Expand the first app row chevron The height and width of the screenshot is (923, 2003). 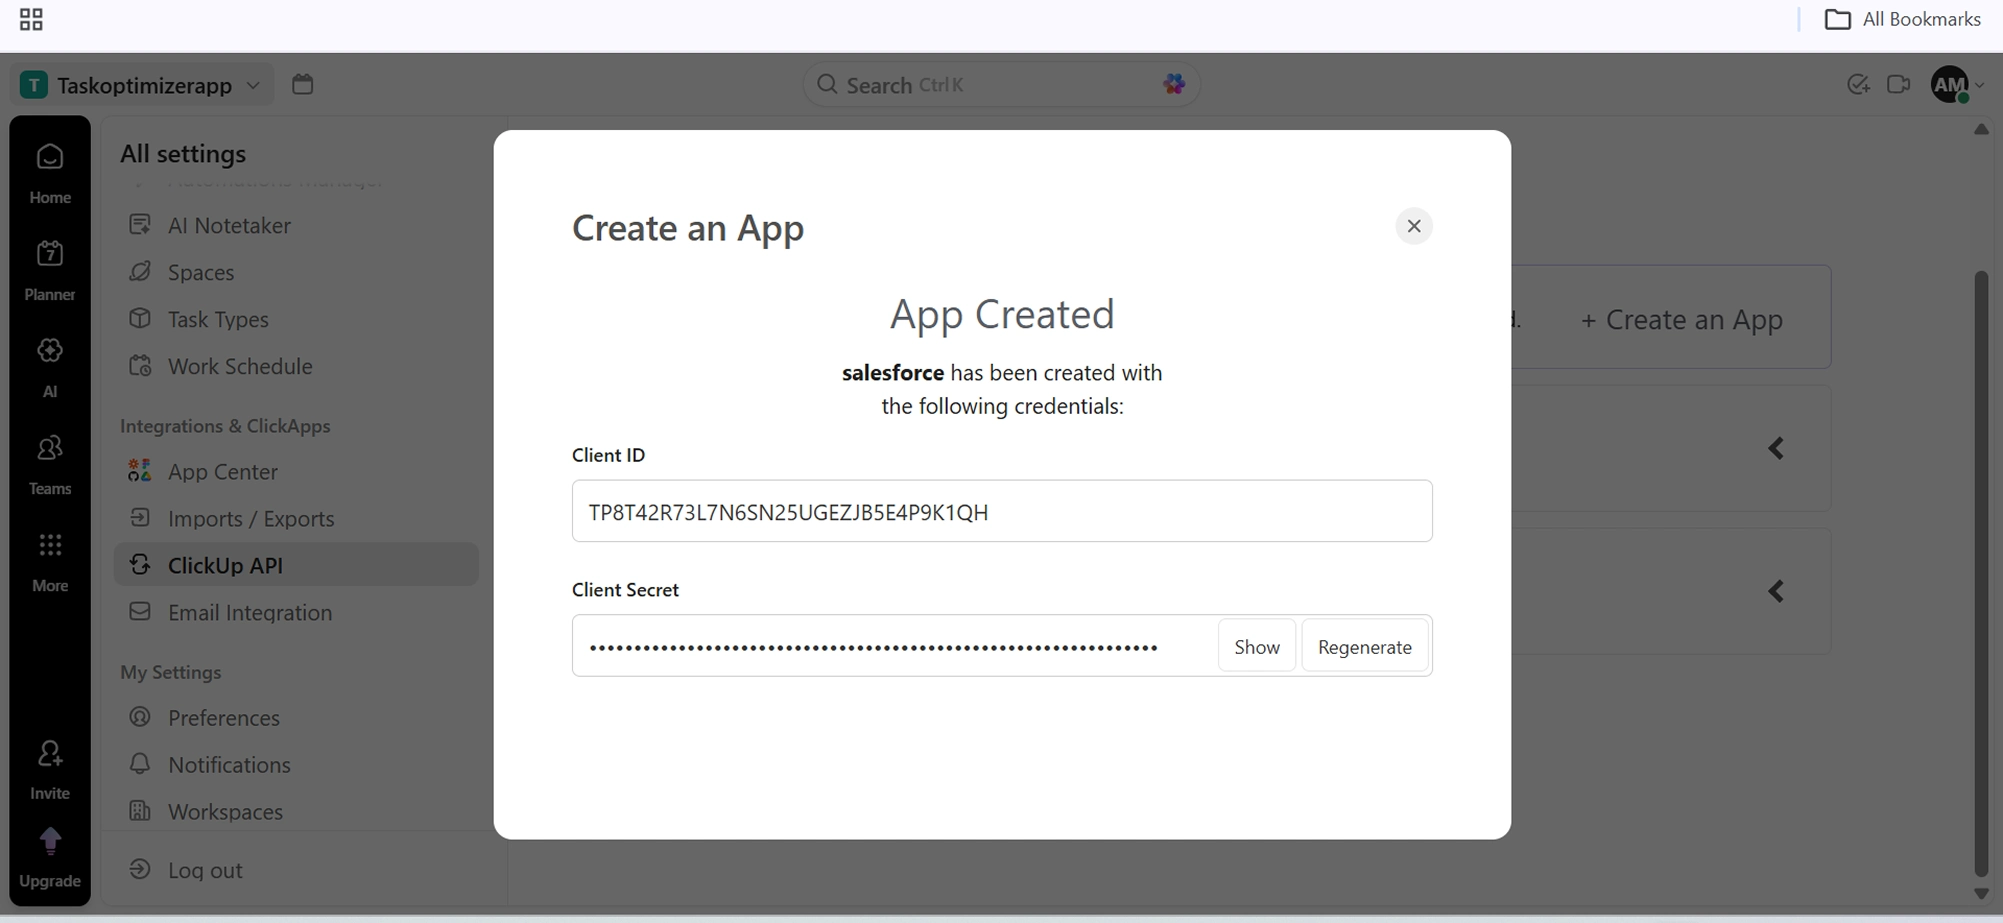(x=1776, y=448)
